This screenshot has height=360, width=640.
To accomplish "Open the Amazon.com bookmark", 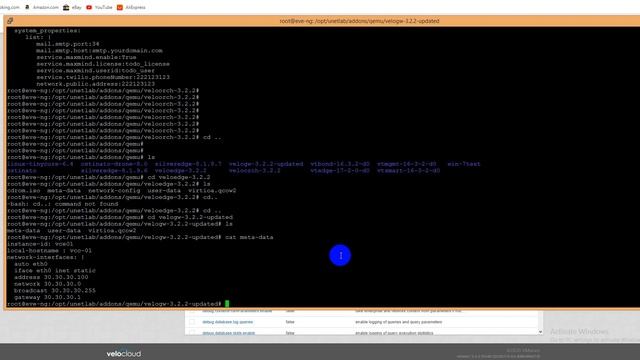I will (x=42, y=7).
